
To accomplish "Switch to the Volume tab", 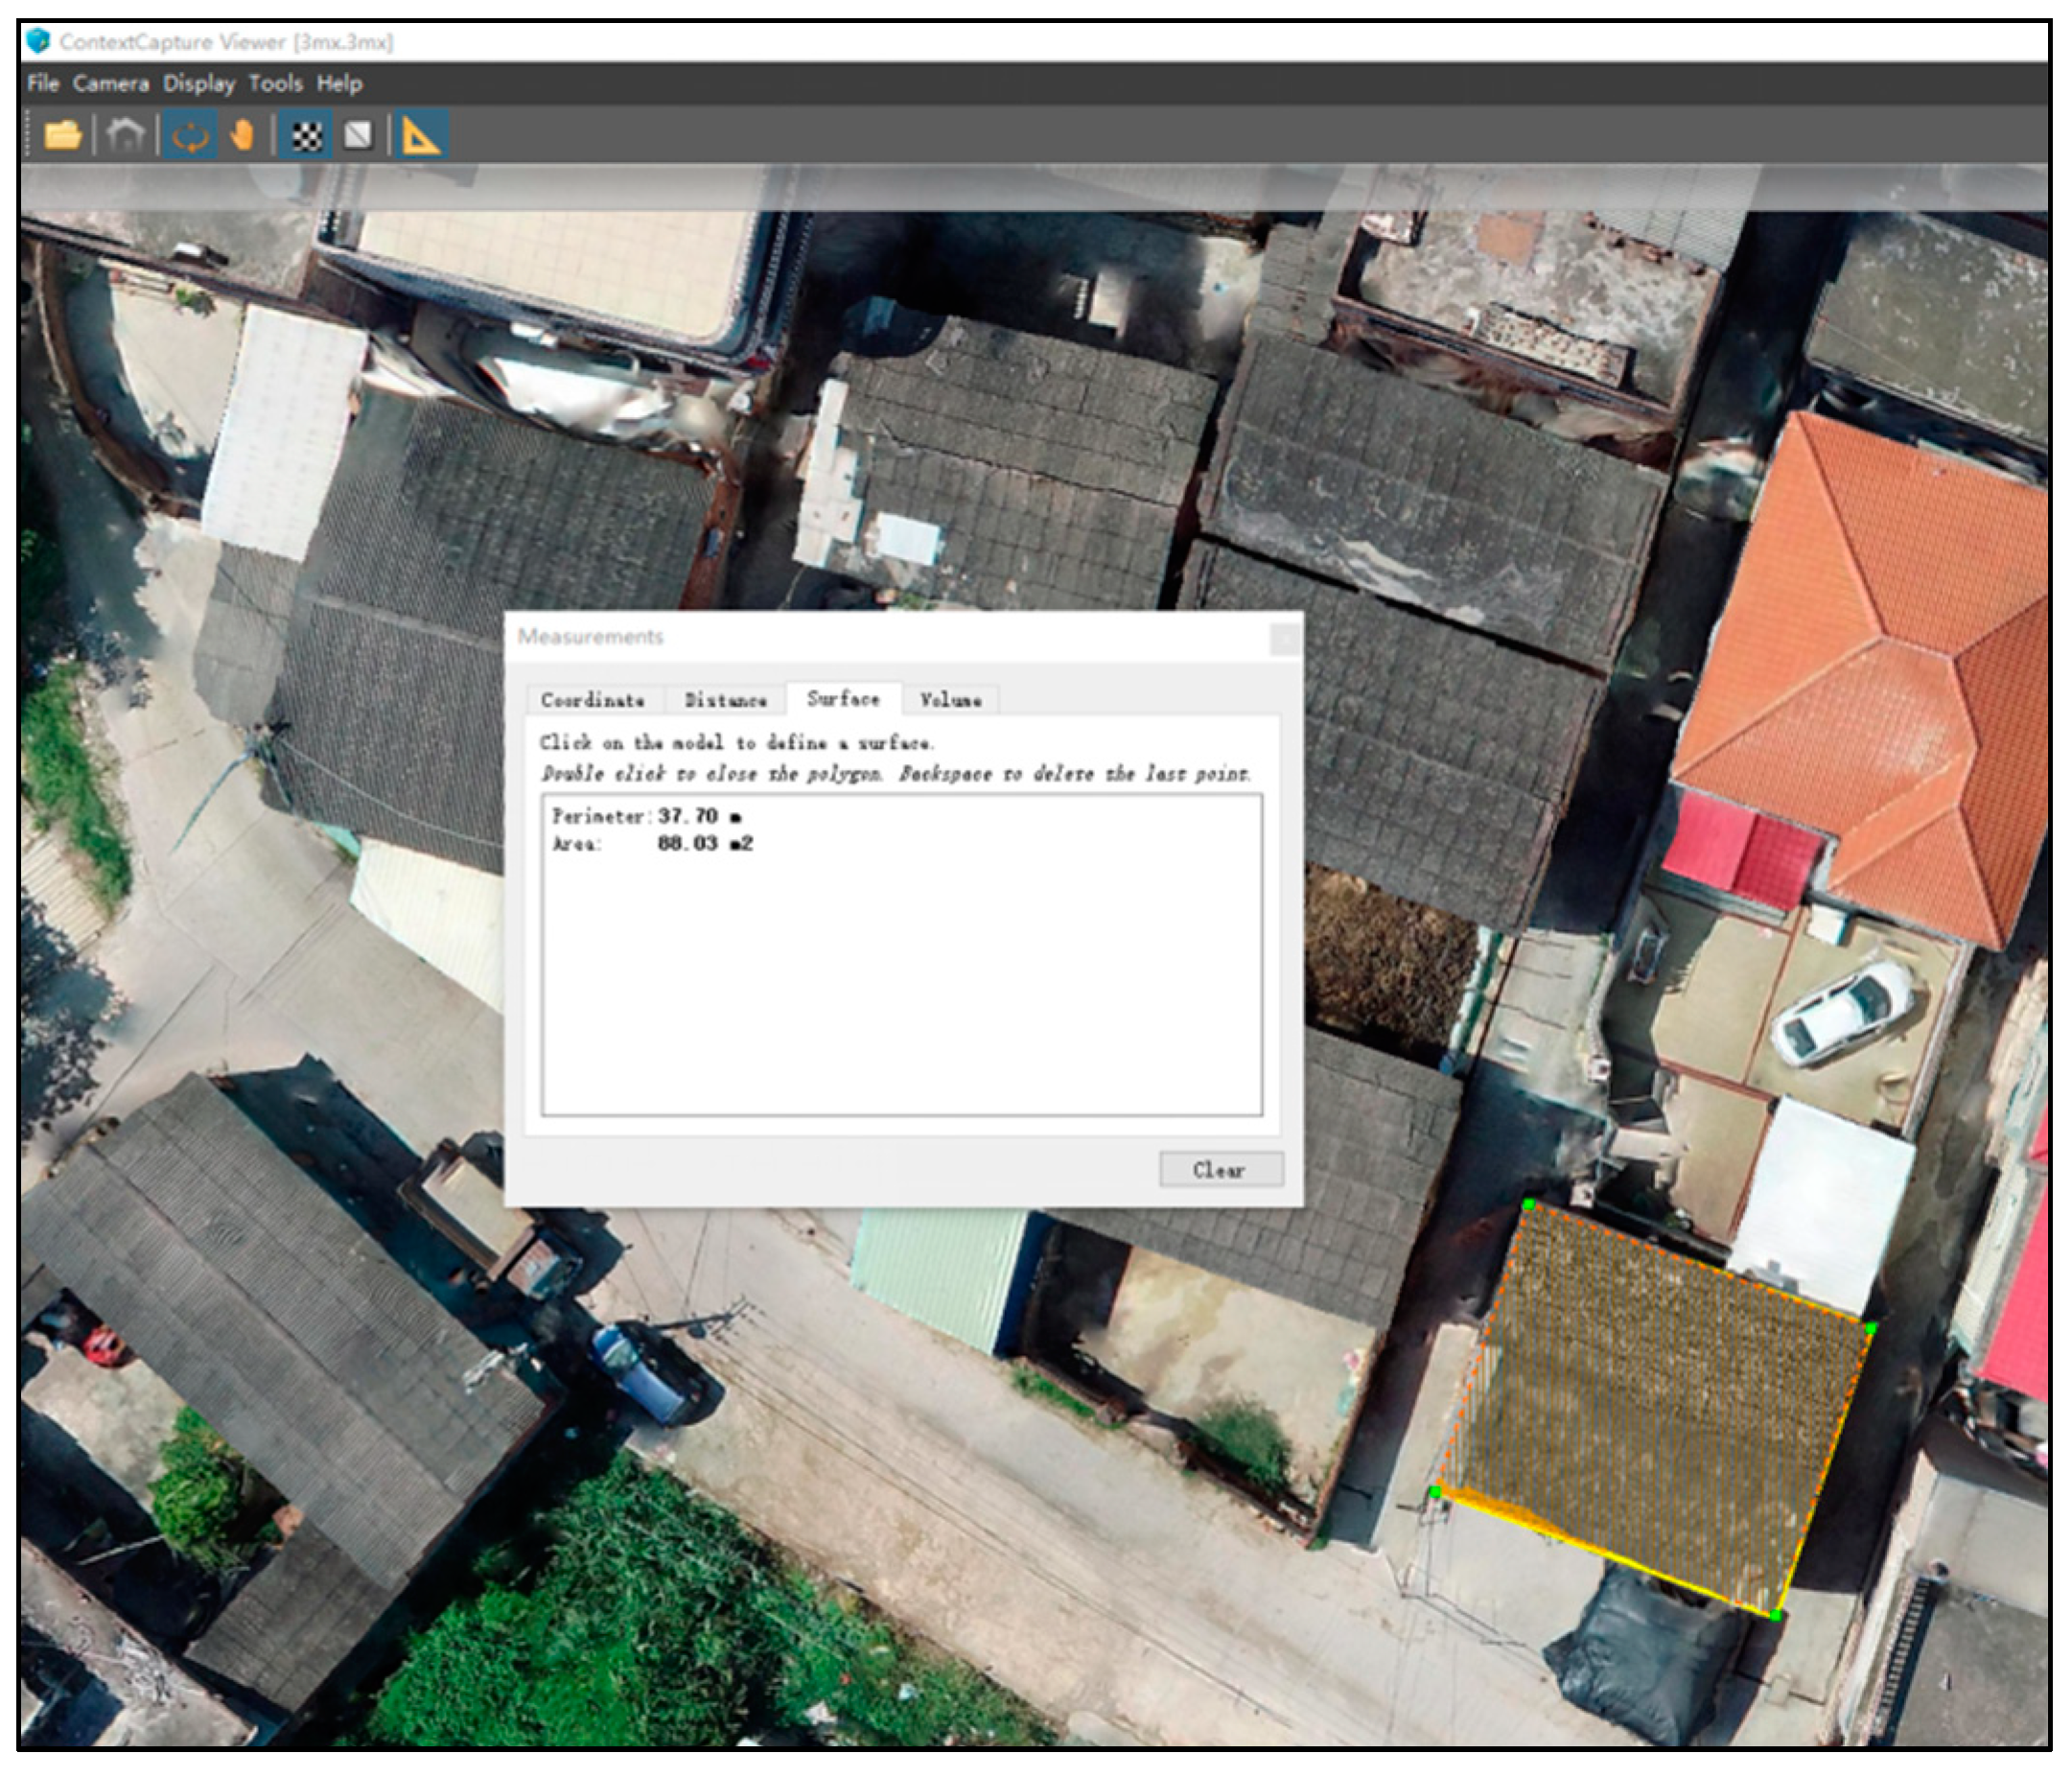I will (x=950, y=700).
